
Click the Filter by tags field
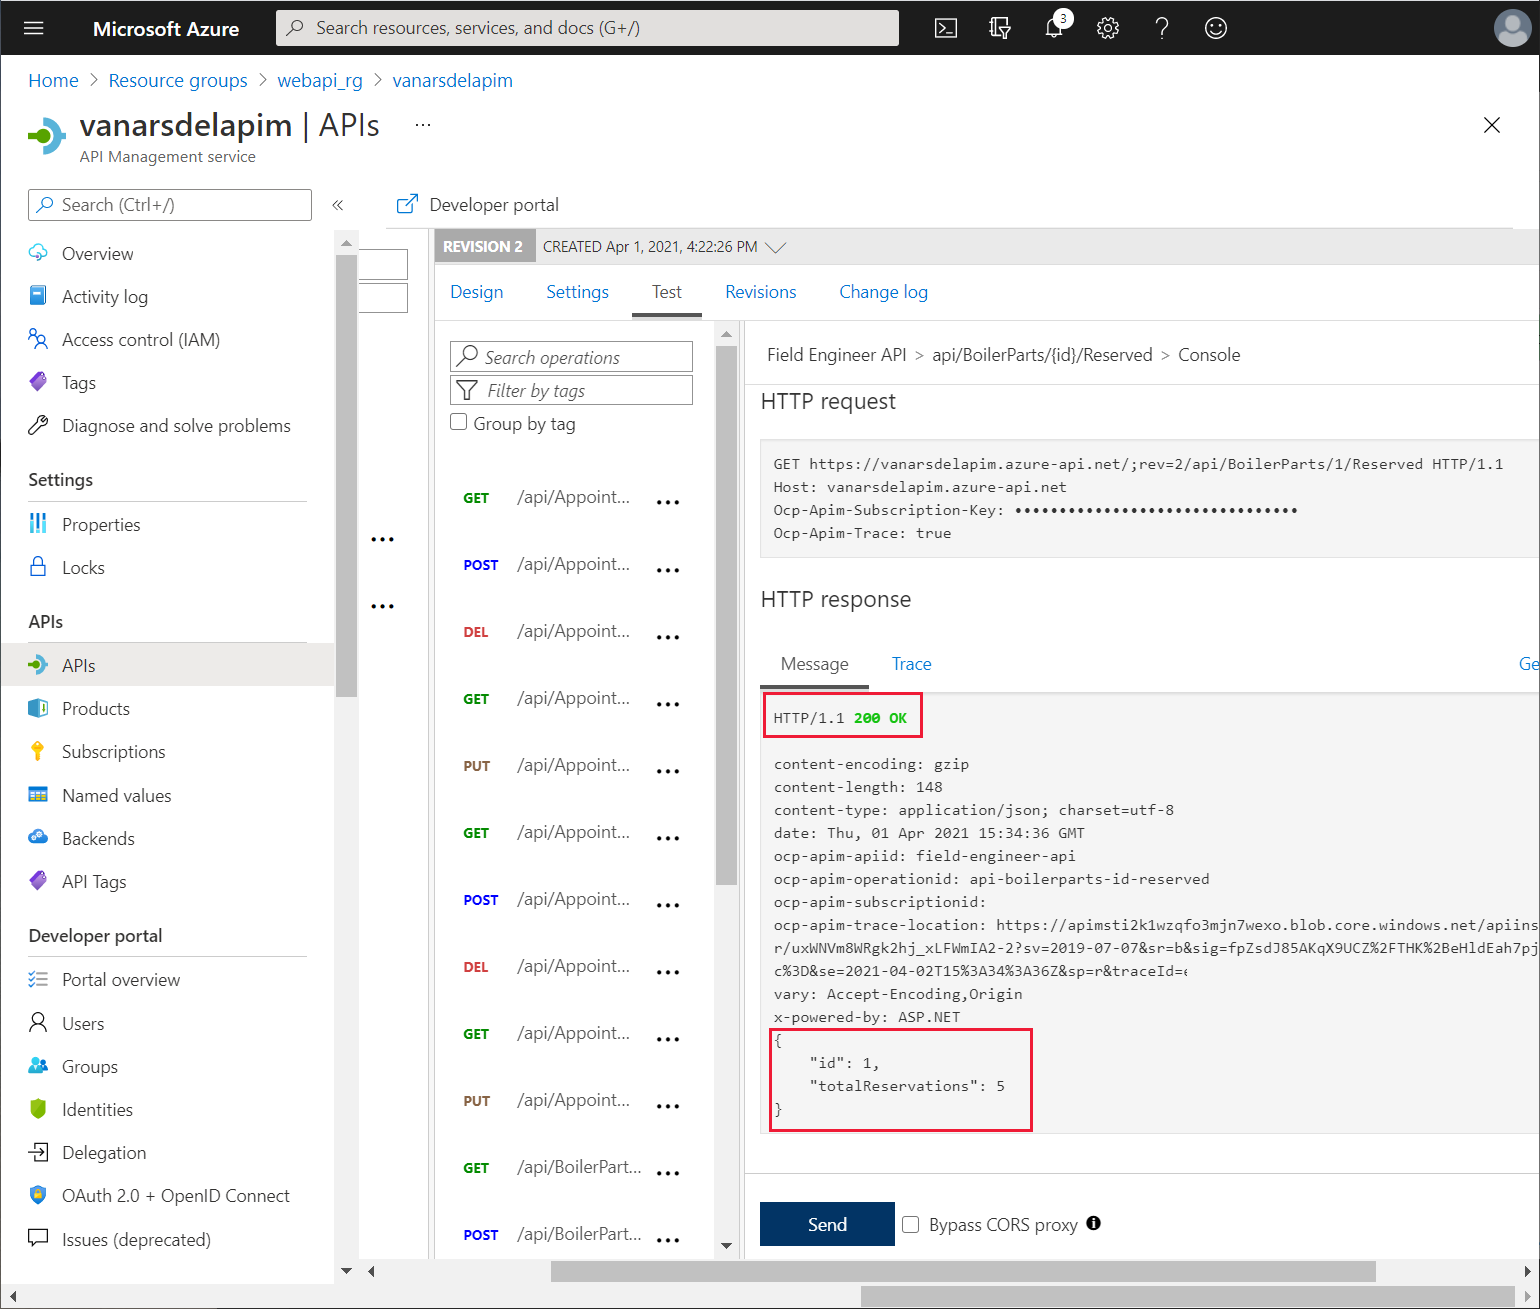(572, 390)
